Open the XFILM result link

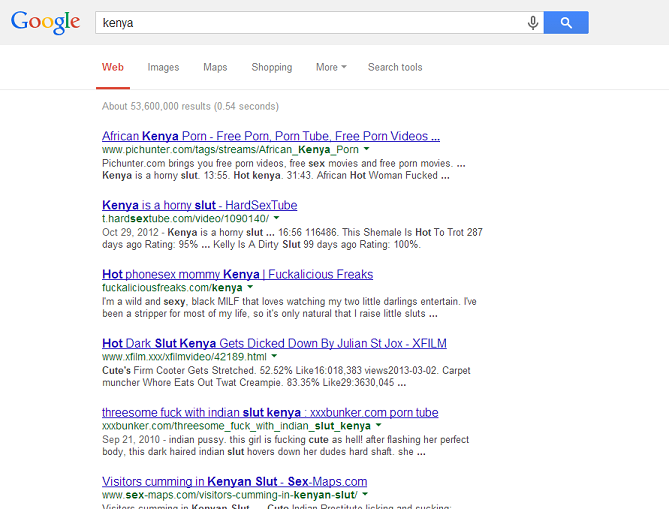click(x=274, y=343)
